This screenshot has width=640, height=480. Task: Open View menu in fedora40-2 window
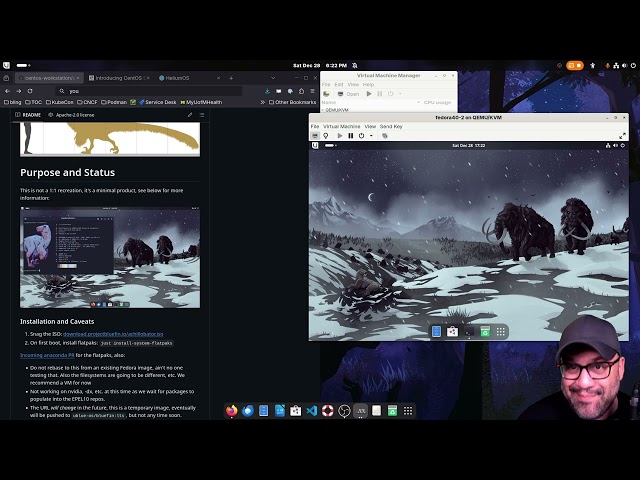[x=370, y=127]
